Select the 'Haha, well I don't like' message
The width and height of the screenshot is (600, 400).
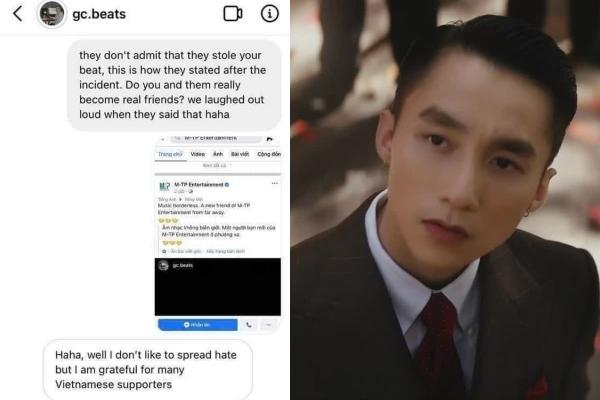(148, 369)
